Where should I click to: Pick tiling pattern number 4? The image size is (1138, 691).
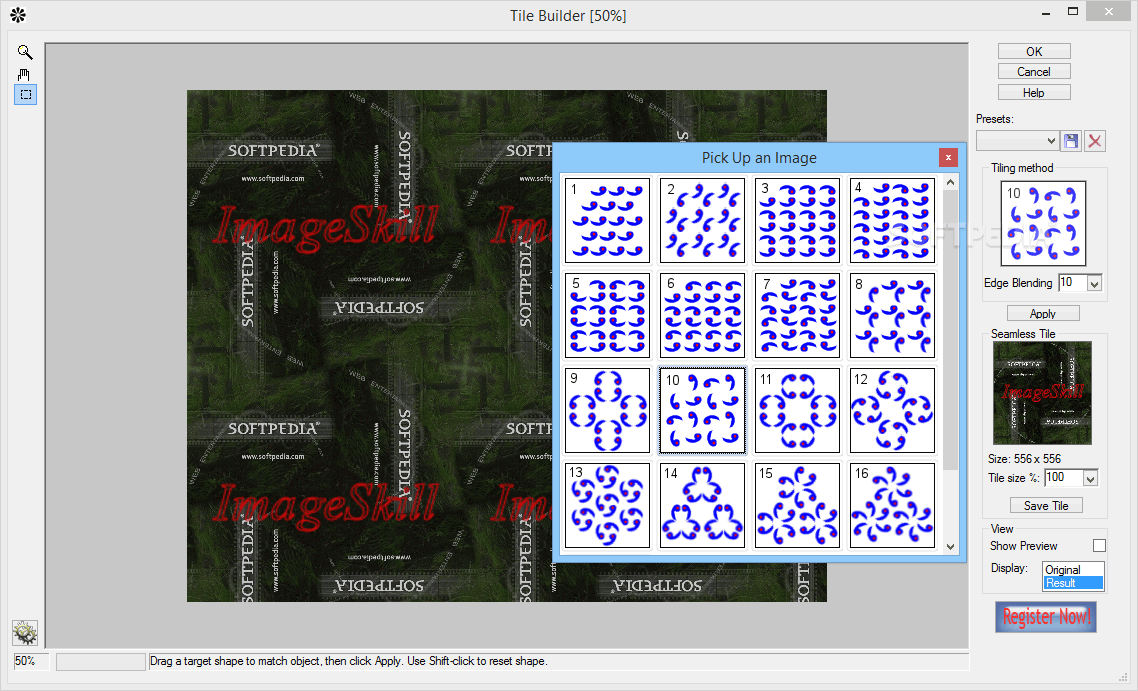point(893,220)
